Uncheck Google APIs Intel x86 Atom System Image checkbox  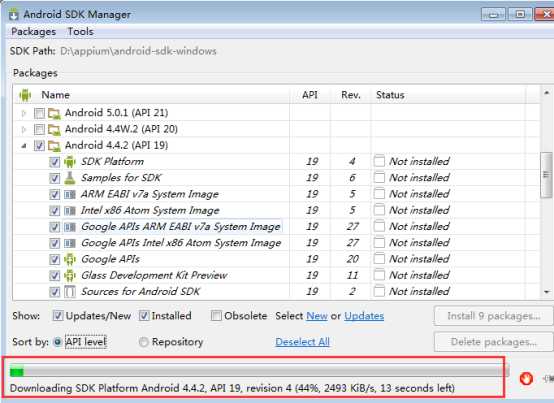point(54,243)
